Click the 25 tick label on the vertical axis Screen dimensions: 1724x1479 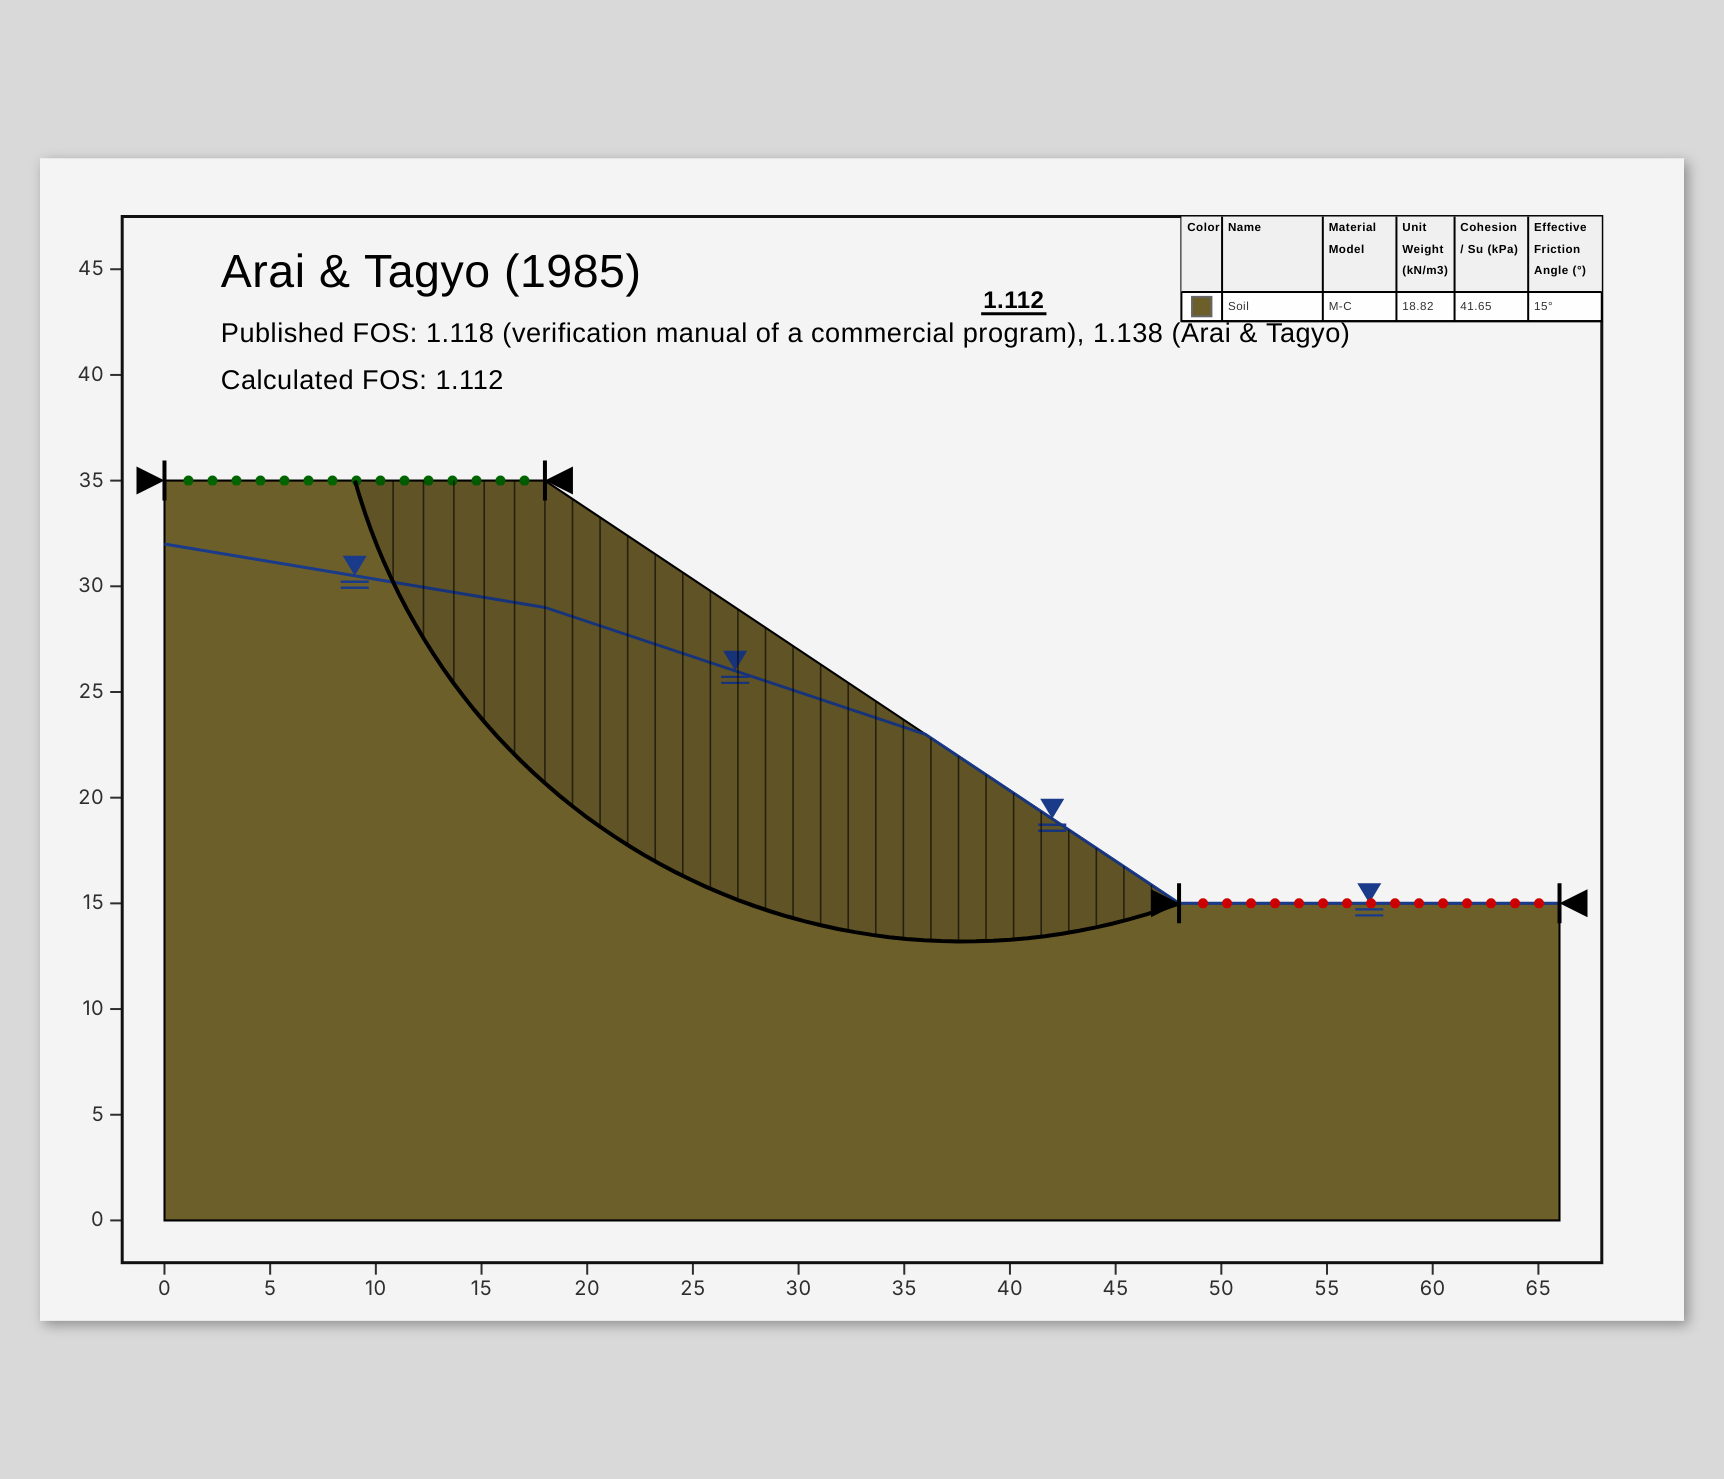point(91,691)
